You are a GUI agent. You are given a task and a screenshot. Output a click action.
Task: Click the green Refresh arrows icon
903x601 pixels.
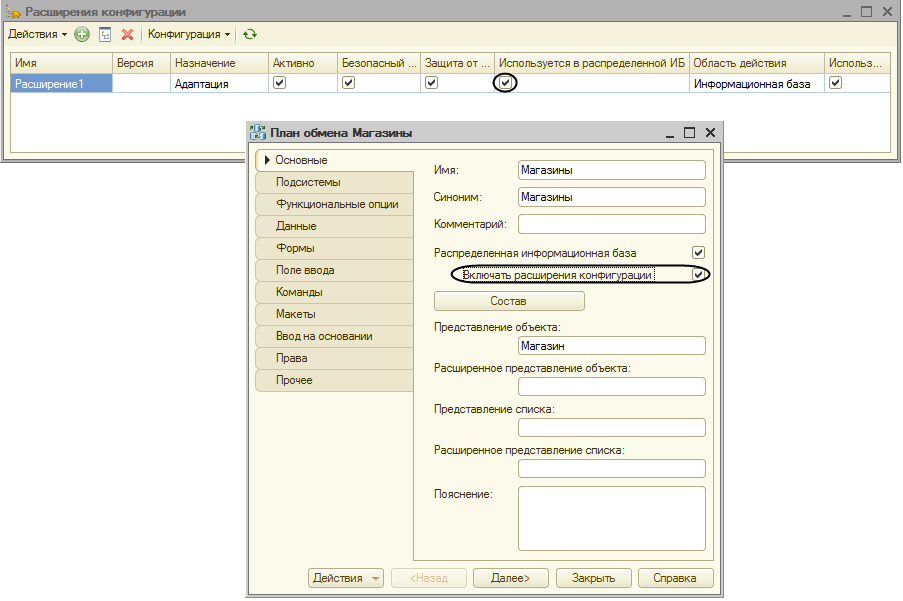[x=249, y=35]
